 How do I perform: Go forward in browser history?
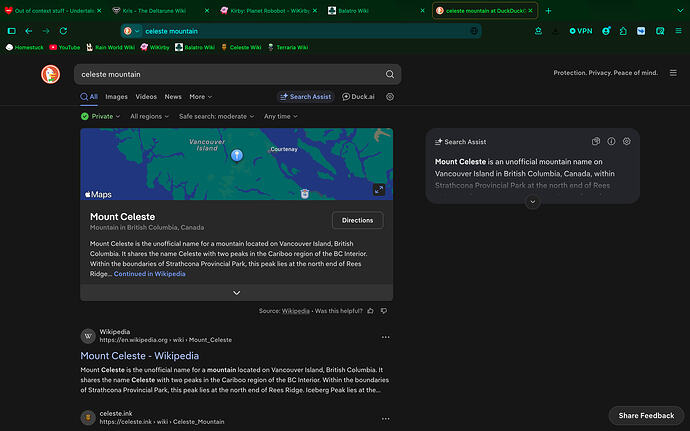(x=46, y=31)
